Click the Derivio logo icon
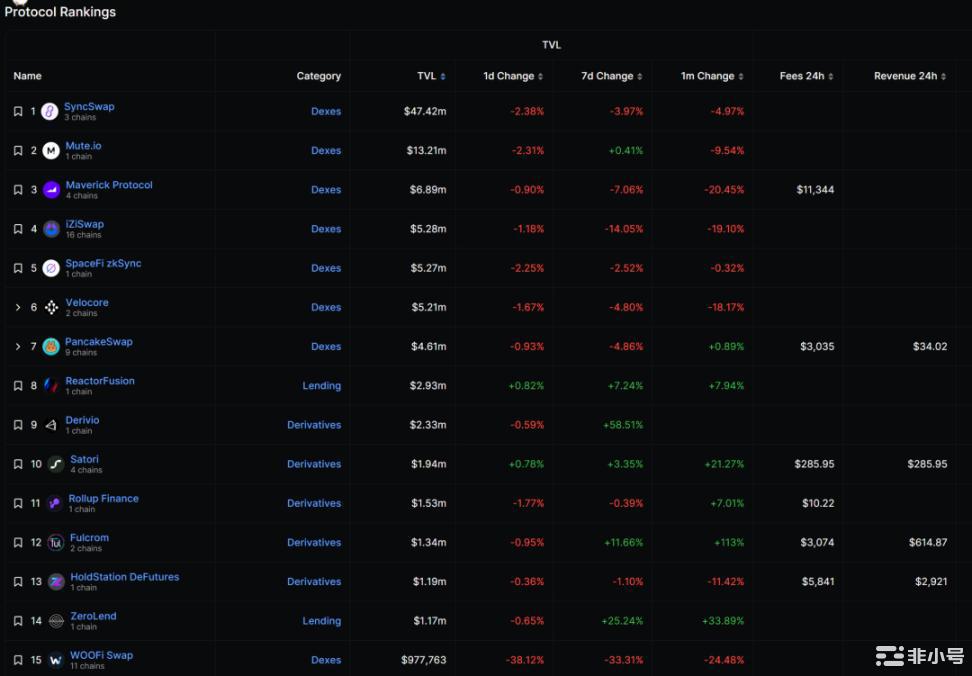972x676 pixels. pos(51,425)
